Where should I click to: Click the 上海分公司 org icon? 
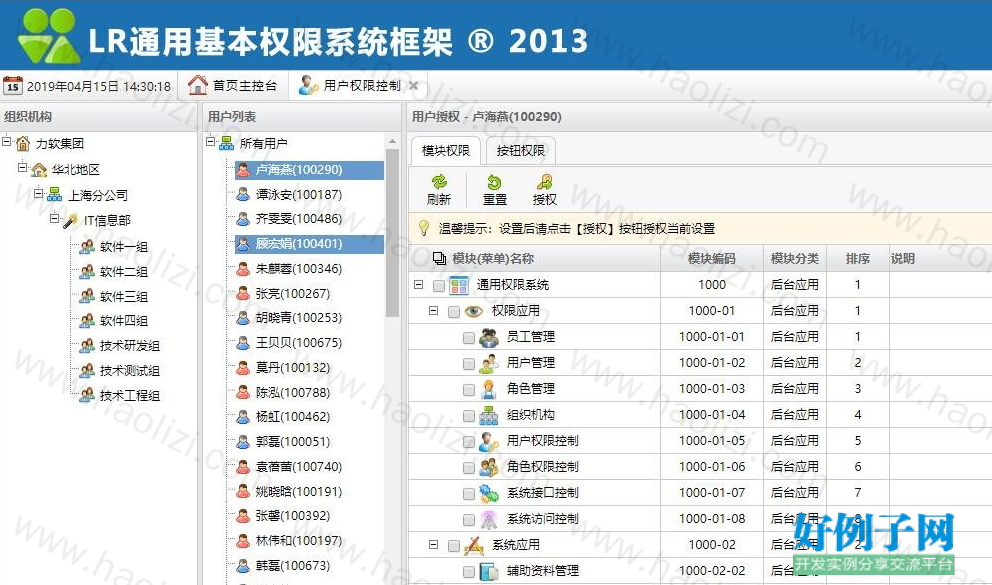click(x=55, y=195)
